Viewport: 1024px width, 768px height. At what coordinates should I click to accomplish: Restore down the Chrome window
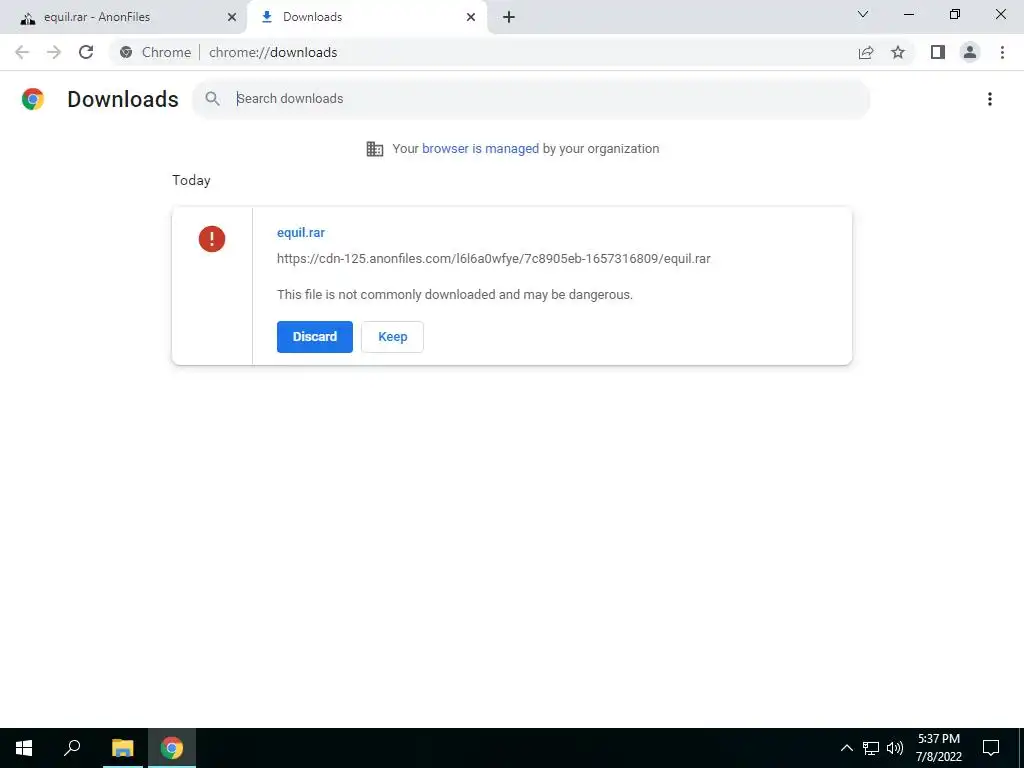(955, 14)
